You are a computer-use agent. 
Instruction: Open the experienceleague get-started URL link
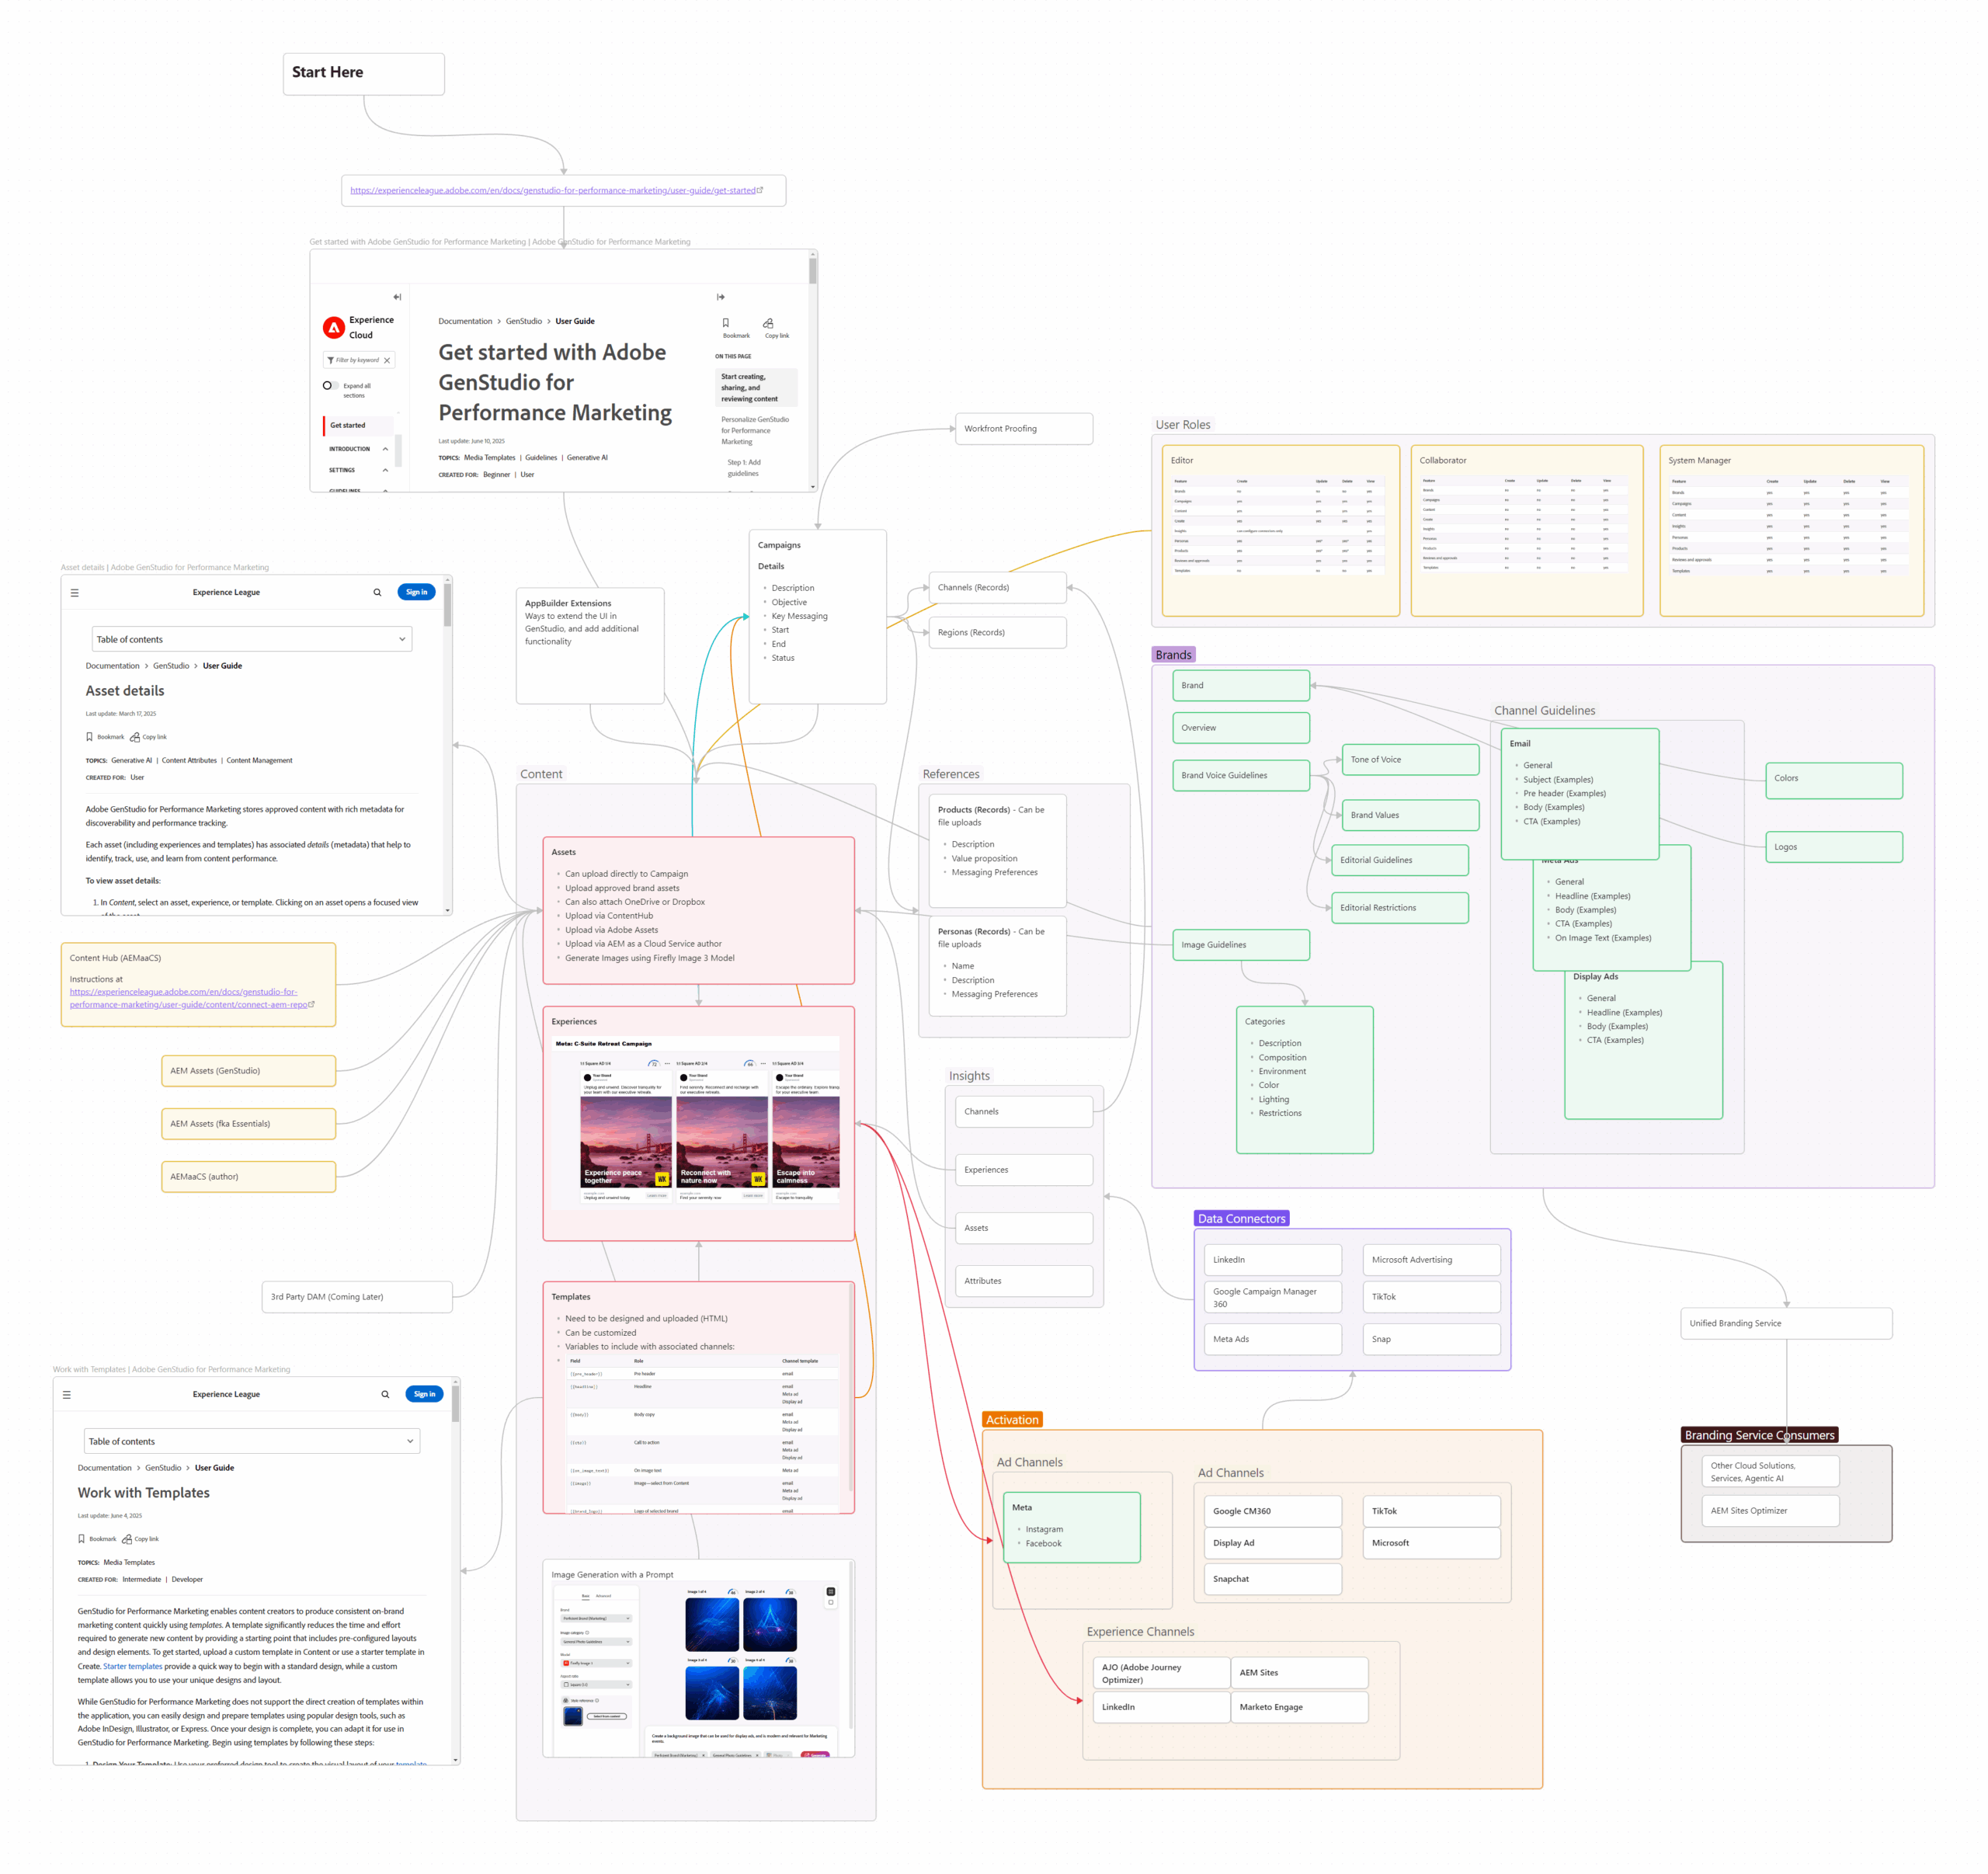[552, 190]
